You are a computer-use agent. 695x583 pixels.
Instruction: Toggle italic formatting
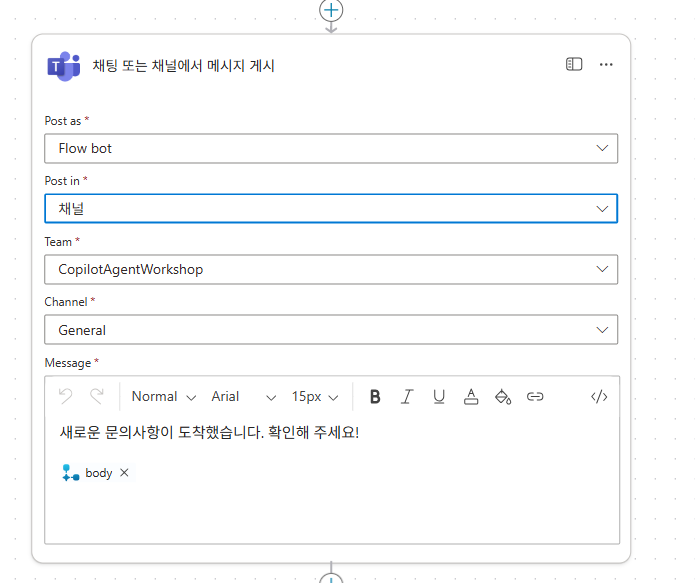coord(407,396)
